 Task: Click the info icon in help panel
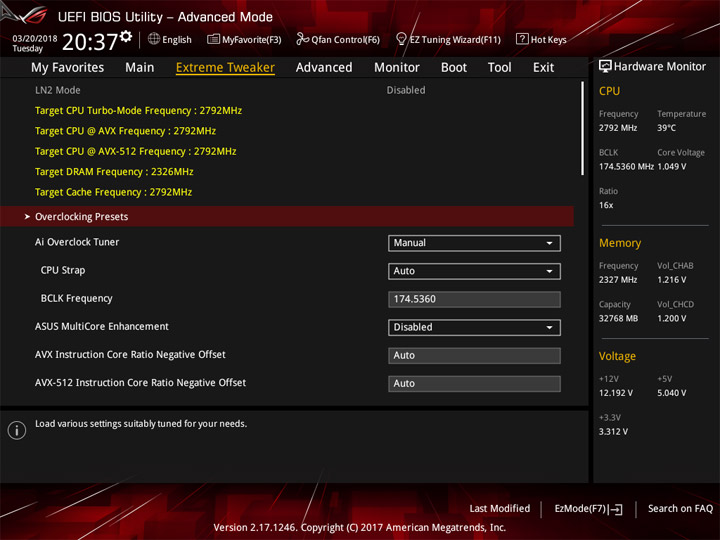(17, 430)
